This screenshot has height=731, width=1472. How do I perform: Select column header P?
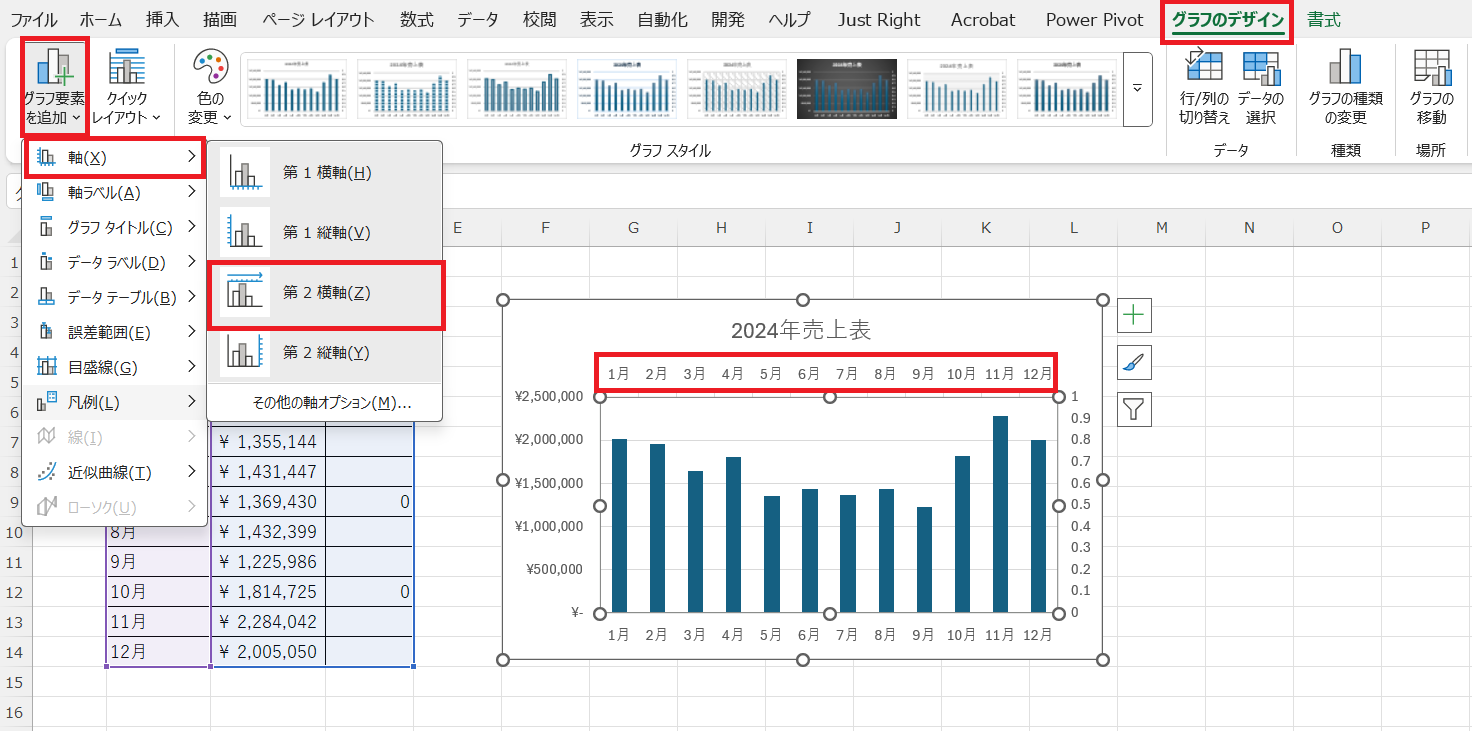1425,228
